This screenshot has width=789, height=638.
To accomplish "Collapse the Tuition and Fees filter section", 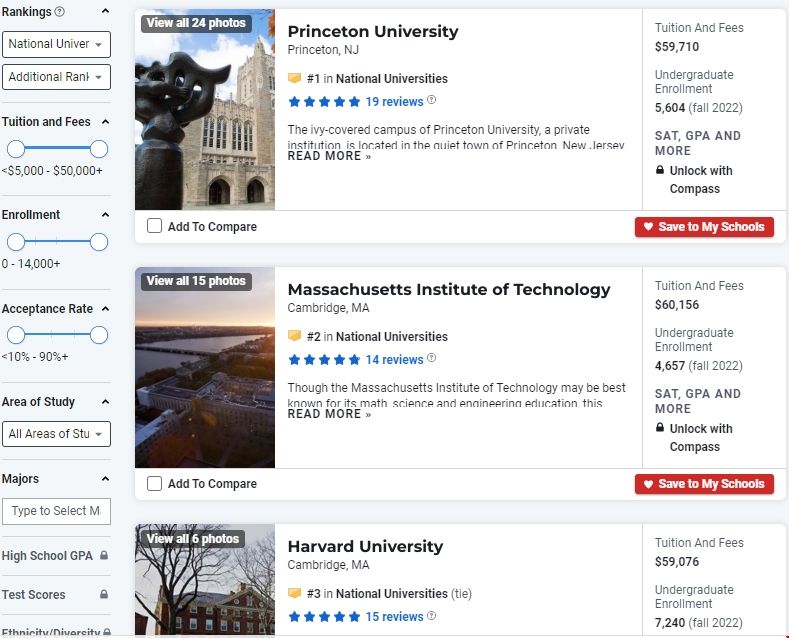I will [105, 122].
